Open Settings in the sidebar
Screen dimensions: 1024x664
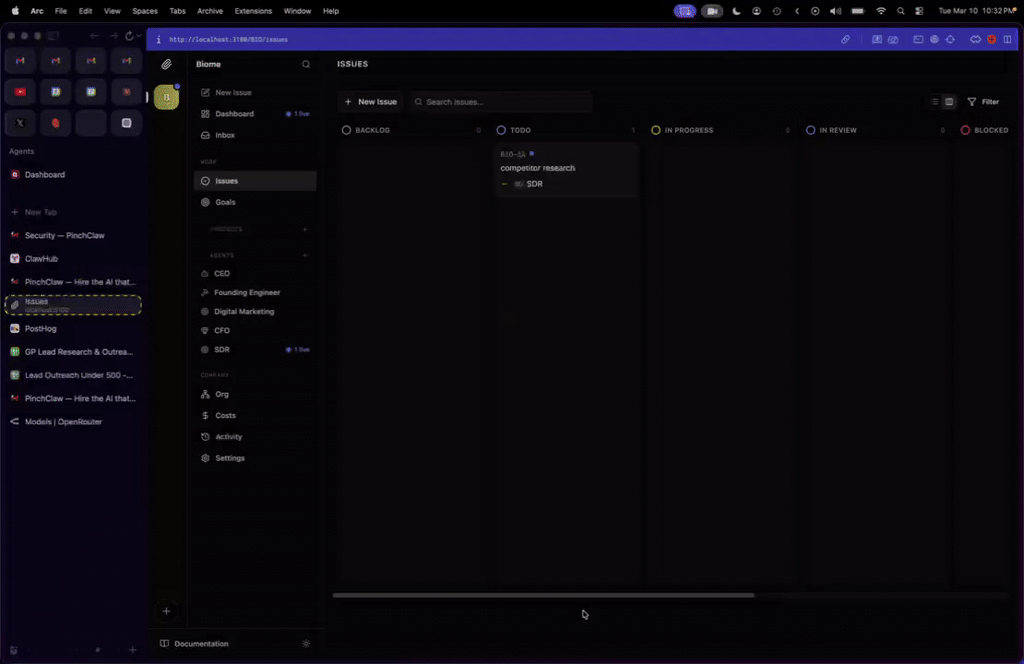click(255, 458)
